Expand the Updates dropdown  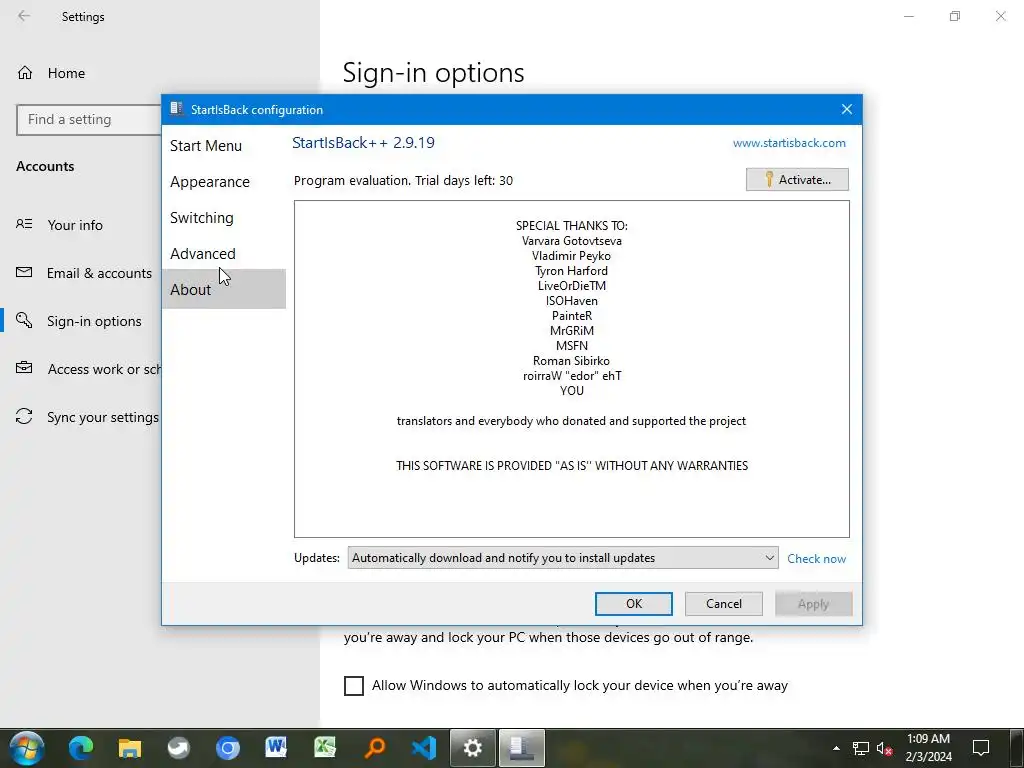pos(562,558)
